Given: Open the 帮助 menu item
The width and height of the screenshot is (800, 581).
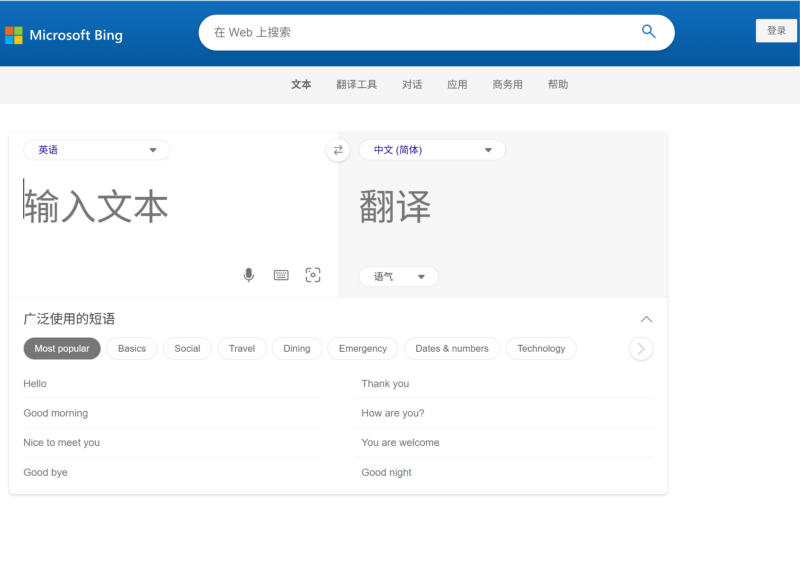Looking at the screenshot, I should click(x=558, y=84).
